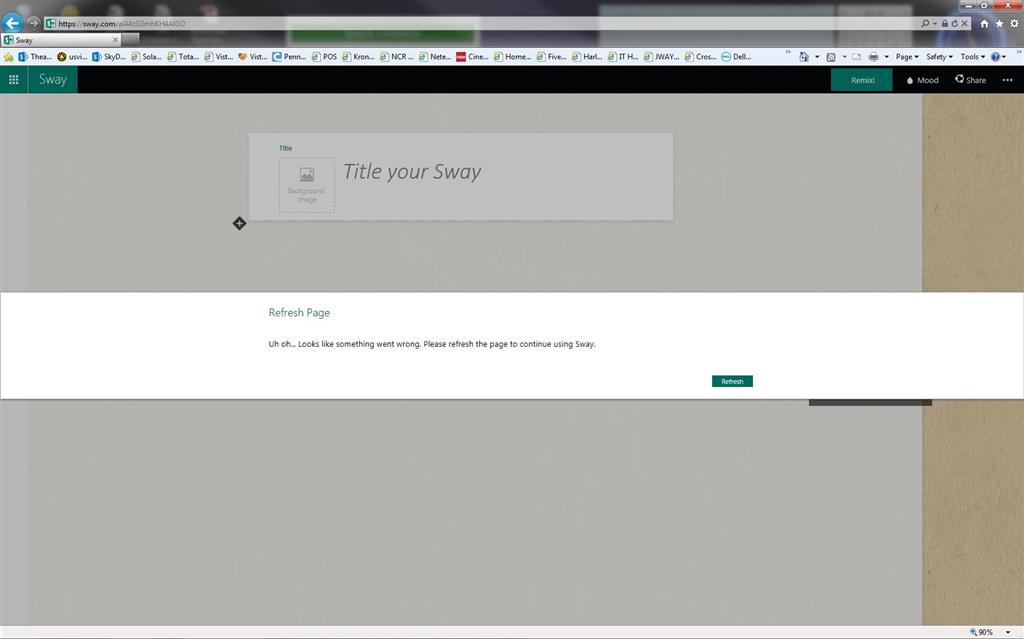Open the 'IT H...' favorites bar link
Image resolution: width=1024 pixels, height=639 pixels.
click(x=623, y=57)
